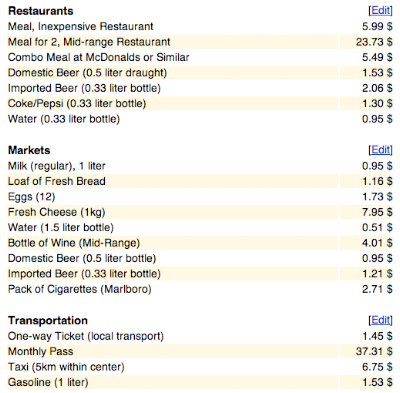Screen dimensions: 400x393
Task: Select the One-way Ticket (local transport) row
Action: (x=200, y=336)
